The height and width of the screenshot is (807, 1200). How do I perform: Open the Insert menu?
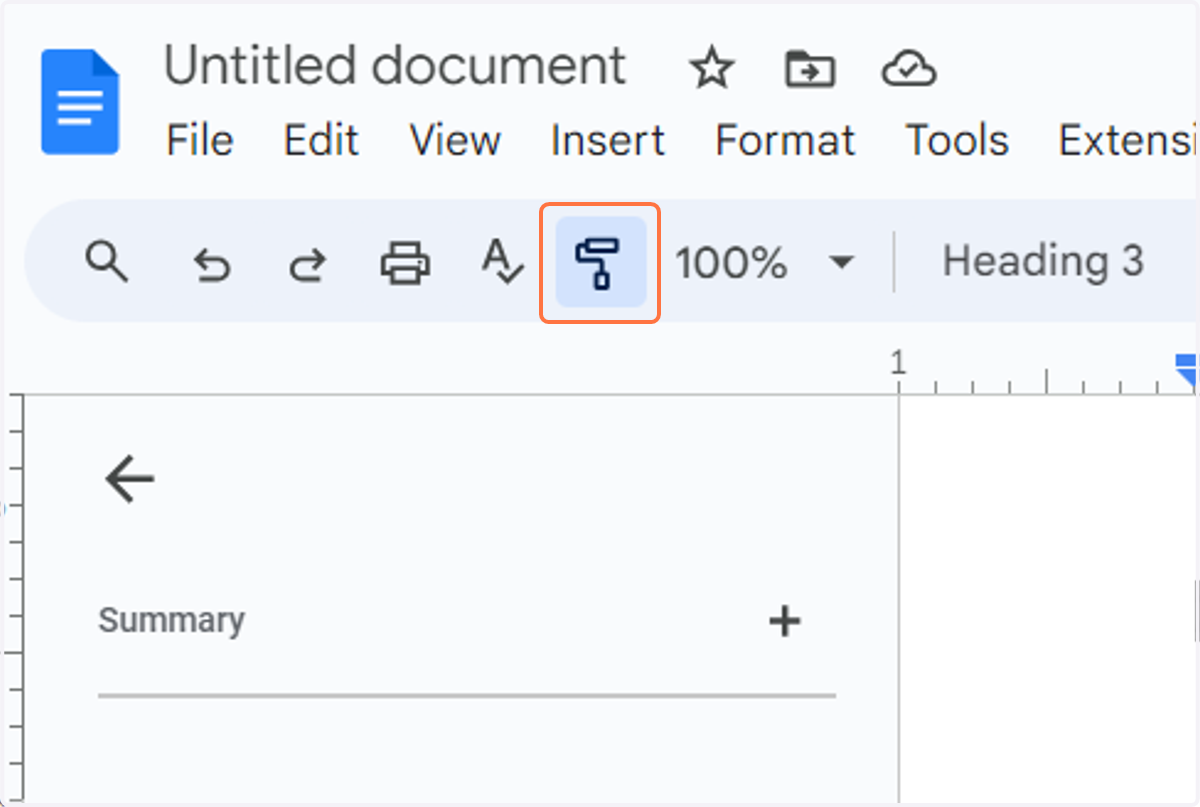pyautogui.click(x=608, y=140)
